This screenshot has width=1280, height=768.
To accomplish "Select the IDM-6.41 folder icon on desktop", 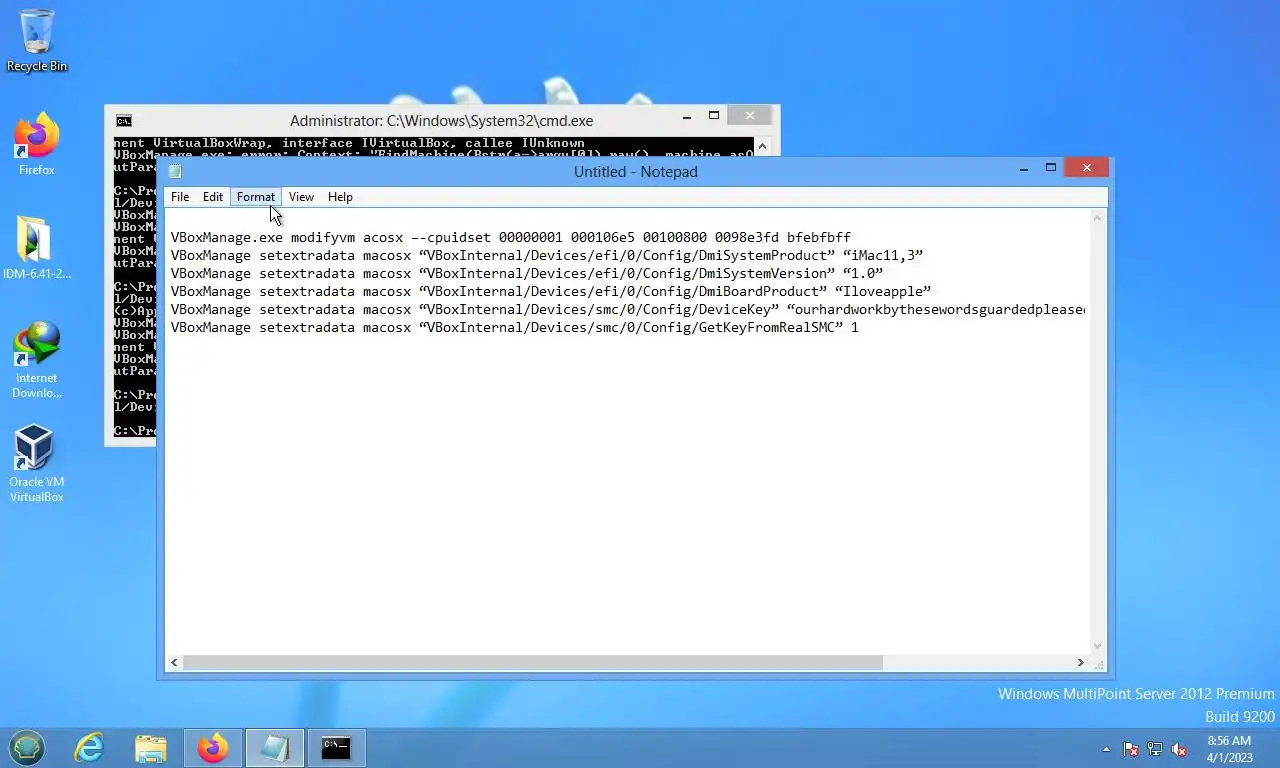I will [36, 248].
